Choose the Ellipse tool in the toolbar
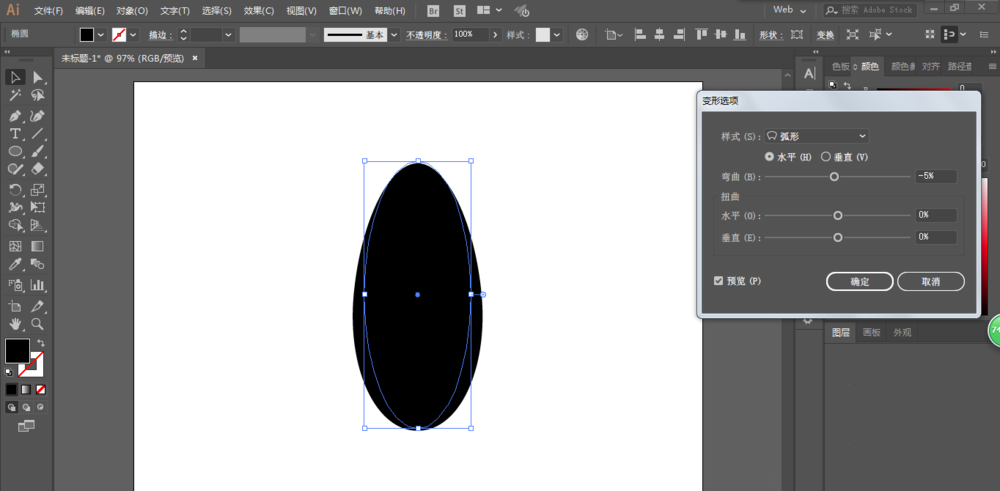Viewport: 1000px width, 491px height. coord(15,152)
